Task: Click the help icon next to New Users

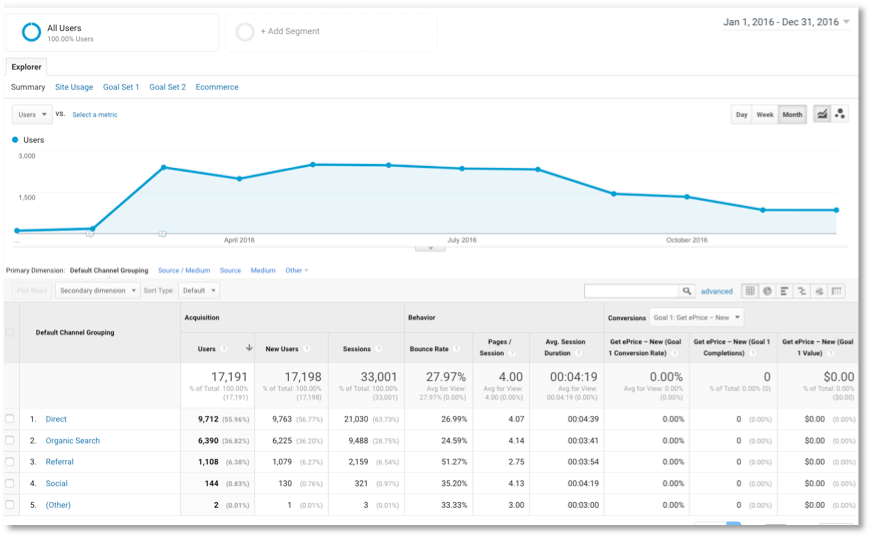Action: [306, 349]
